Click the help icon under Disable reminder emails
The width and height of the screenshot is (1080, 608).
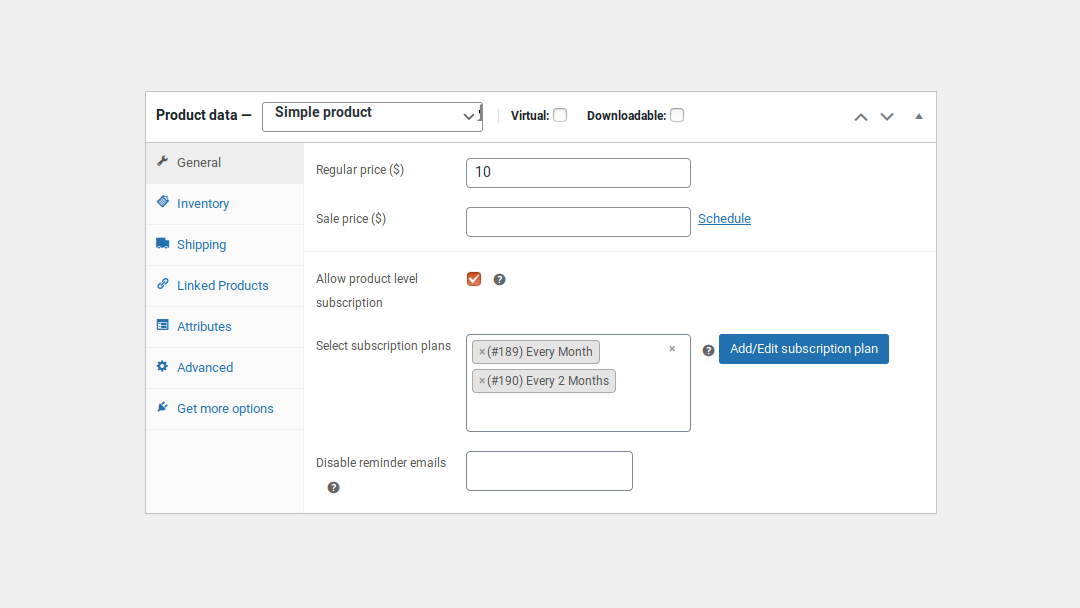tap(333, 487)
